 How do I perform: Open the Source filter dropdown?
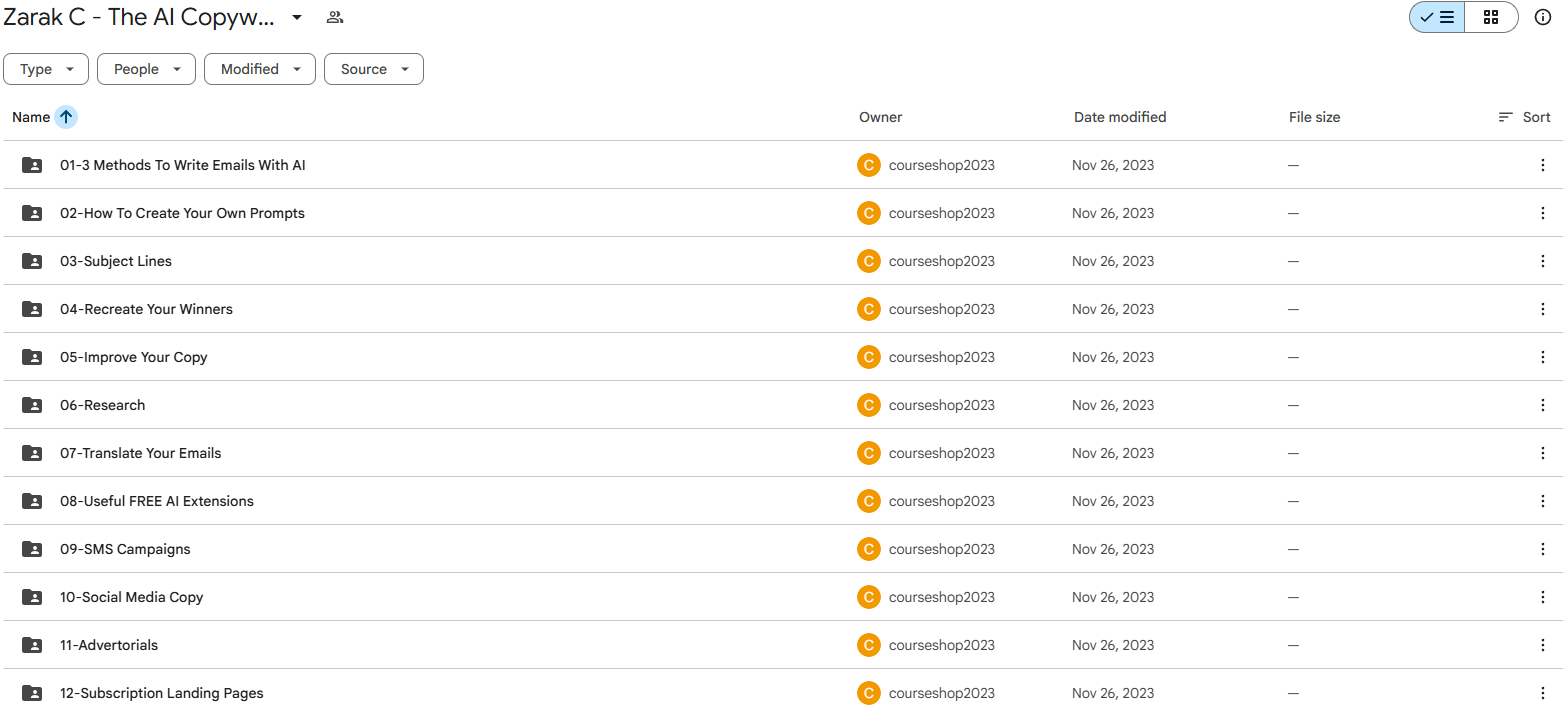(374, 69)
